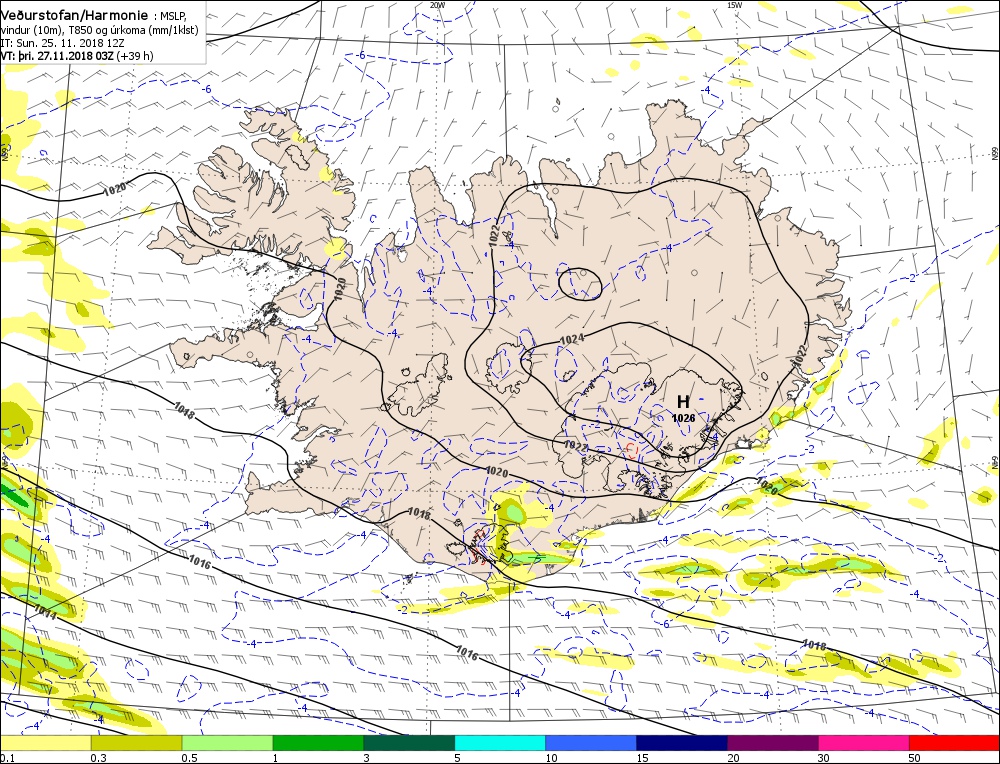Click the '50' legend scale value
Viewport: 1000px width, 764px height.
pyautogui.click(x=915, y=758)
